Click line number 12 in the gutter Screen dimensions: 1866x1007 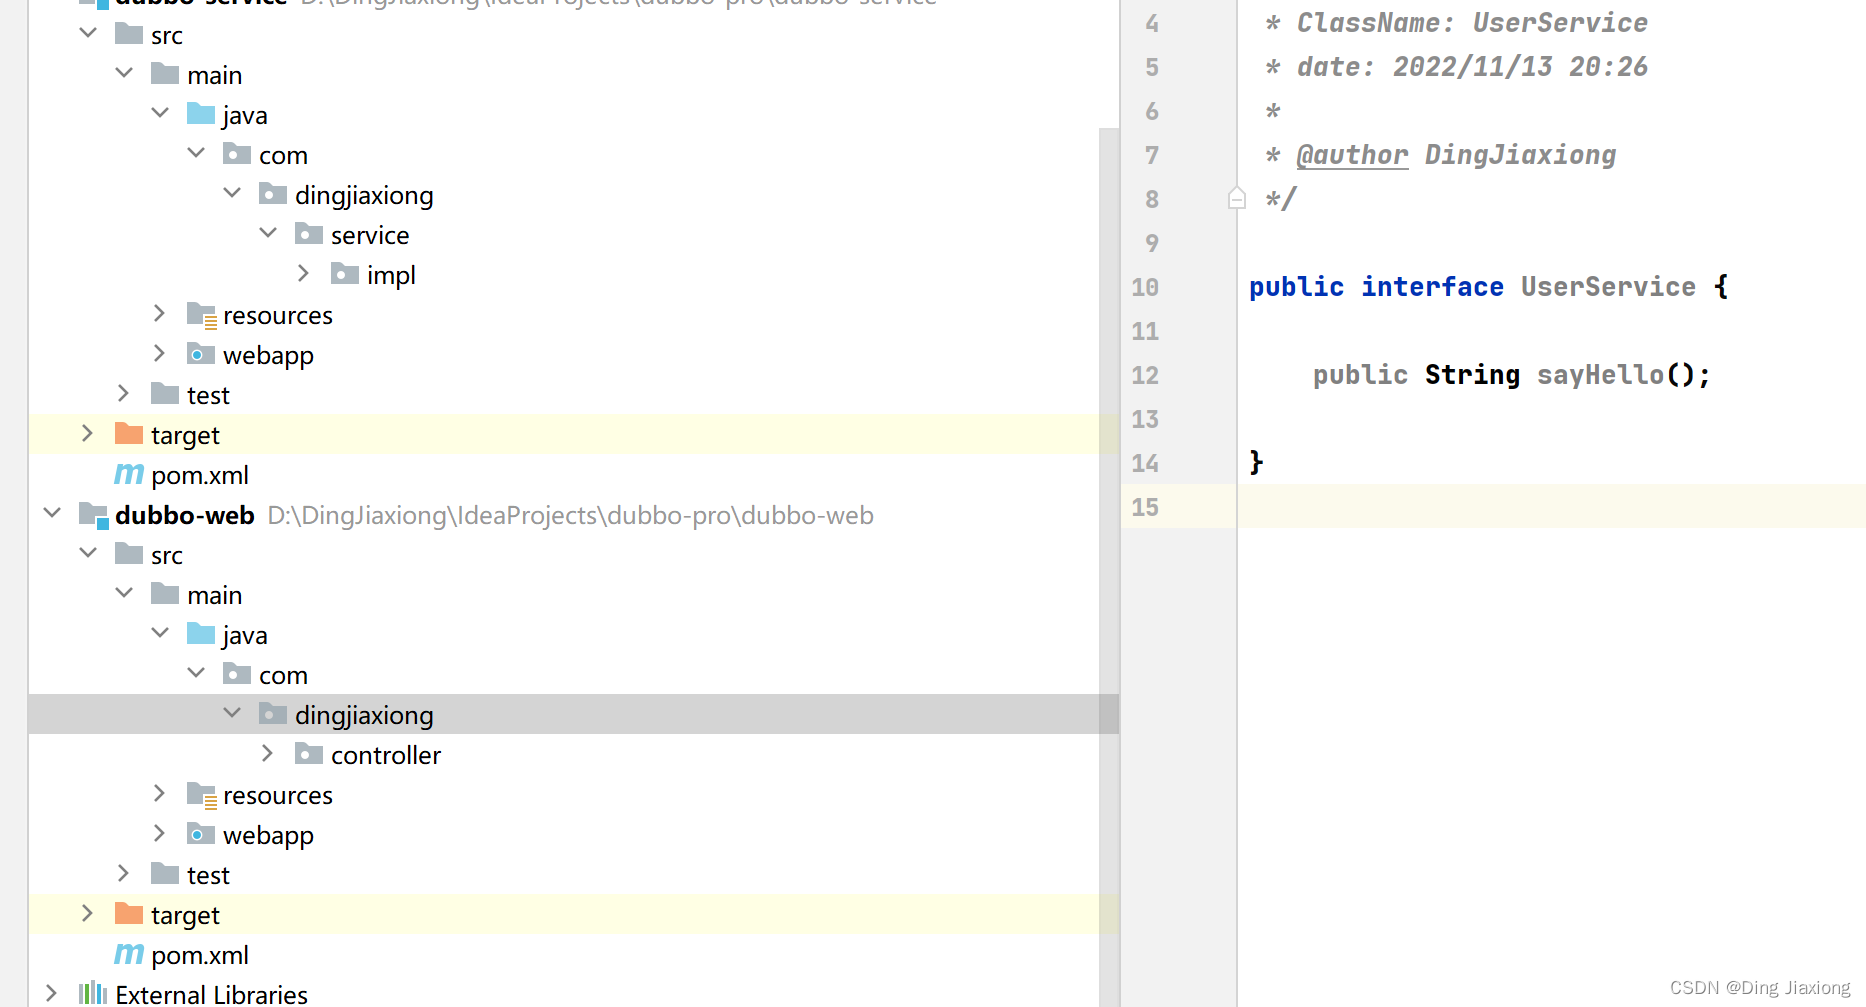pos(1145,375)
